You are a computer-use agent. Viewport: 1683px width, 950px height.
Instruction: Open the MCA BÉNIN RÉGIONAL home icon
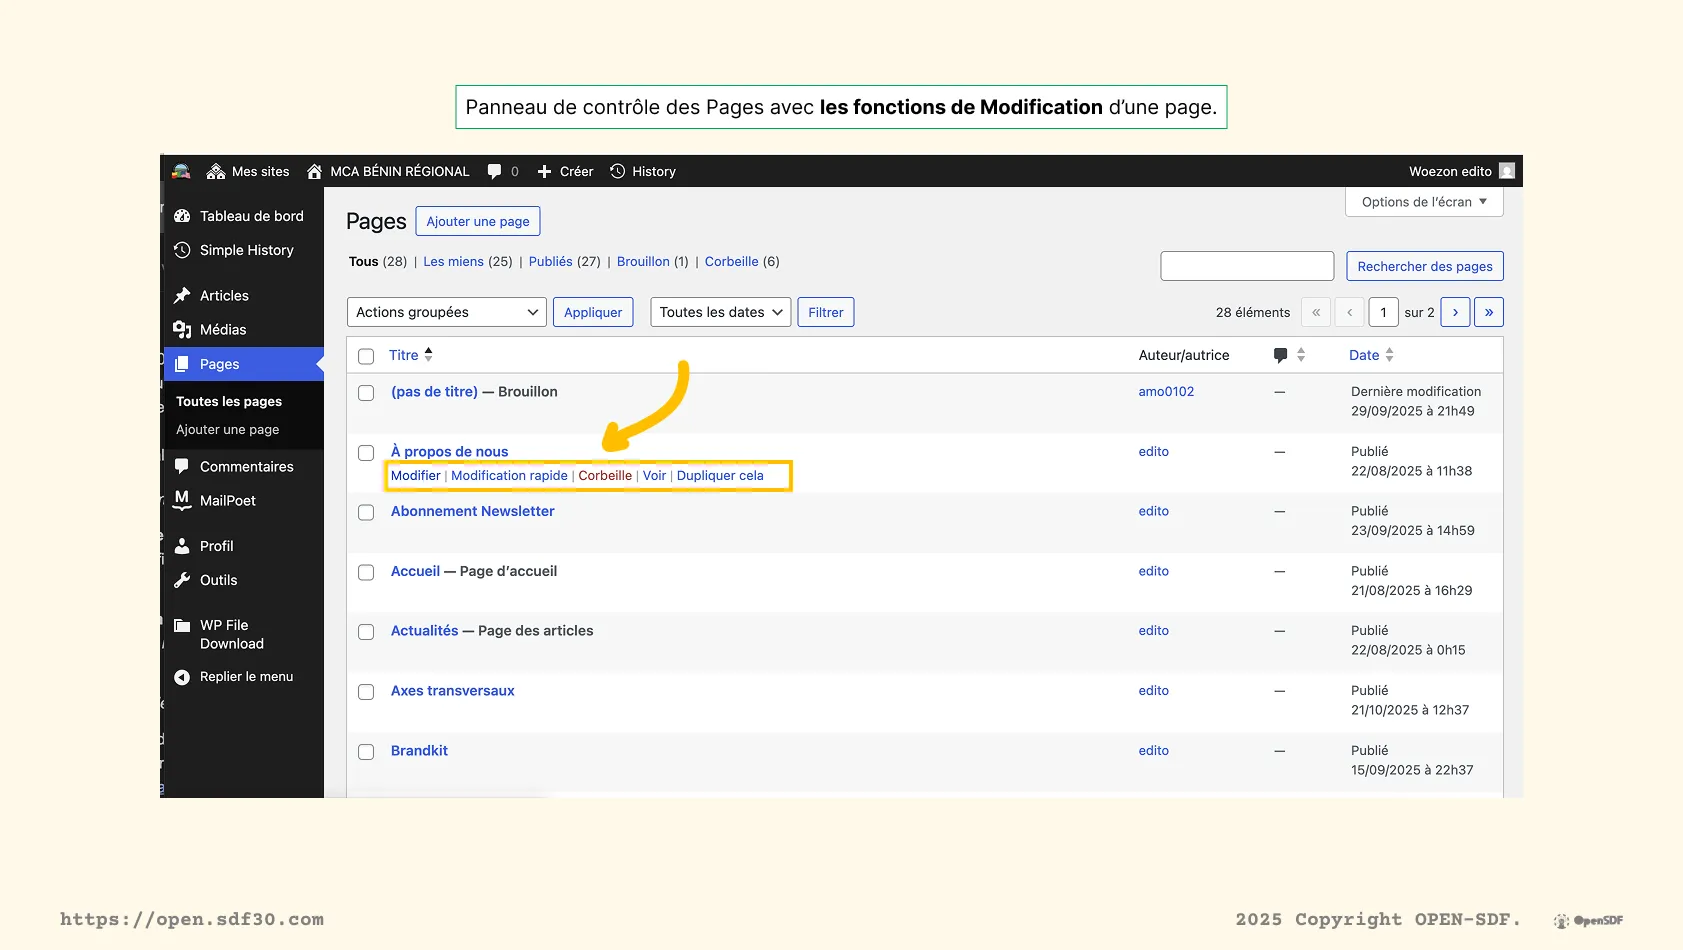click(314, 171)
